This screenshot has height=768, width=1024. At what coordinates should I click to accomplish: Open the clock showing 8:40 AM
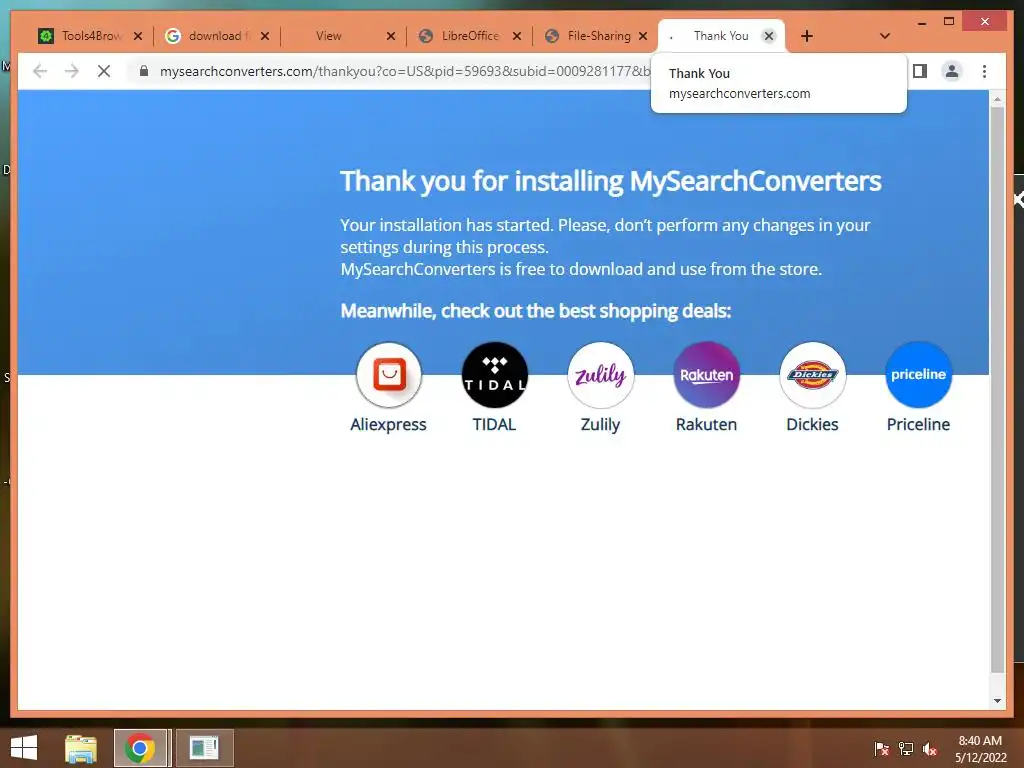click(981, 749)
